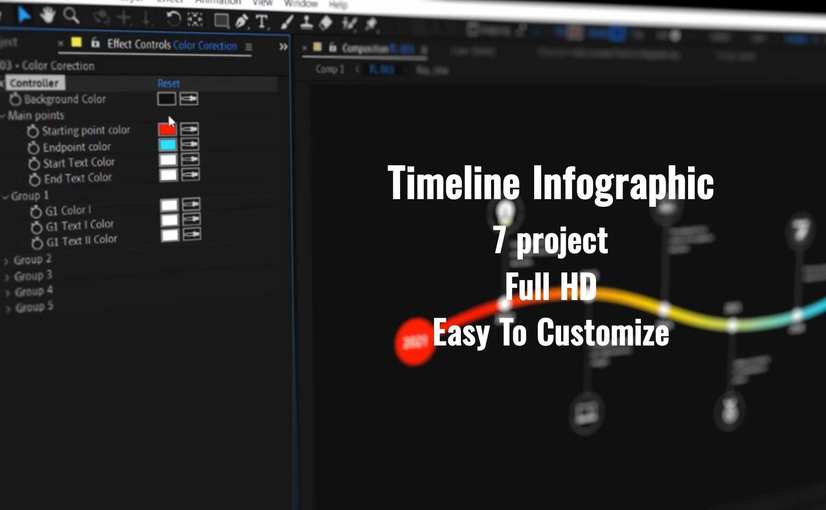Select the Type text tool
826x510 pixels.
[262, 22]
